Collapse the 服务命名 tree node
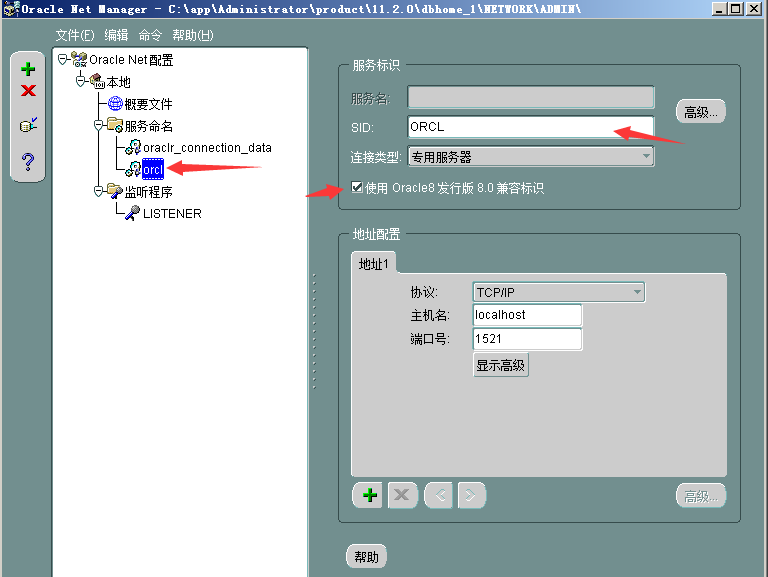The image size is (768, 577). (98, 126)
